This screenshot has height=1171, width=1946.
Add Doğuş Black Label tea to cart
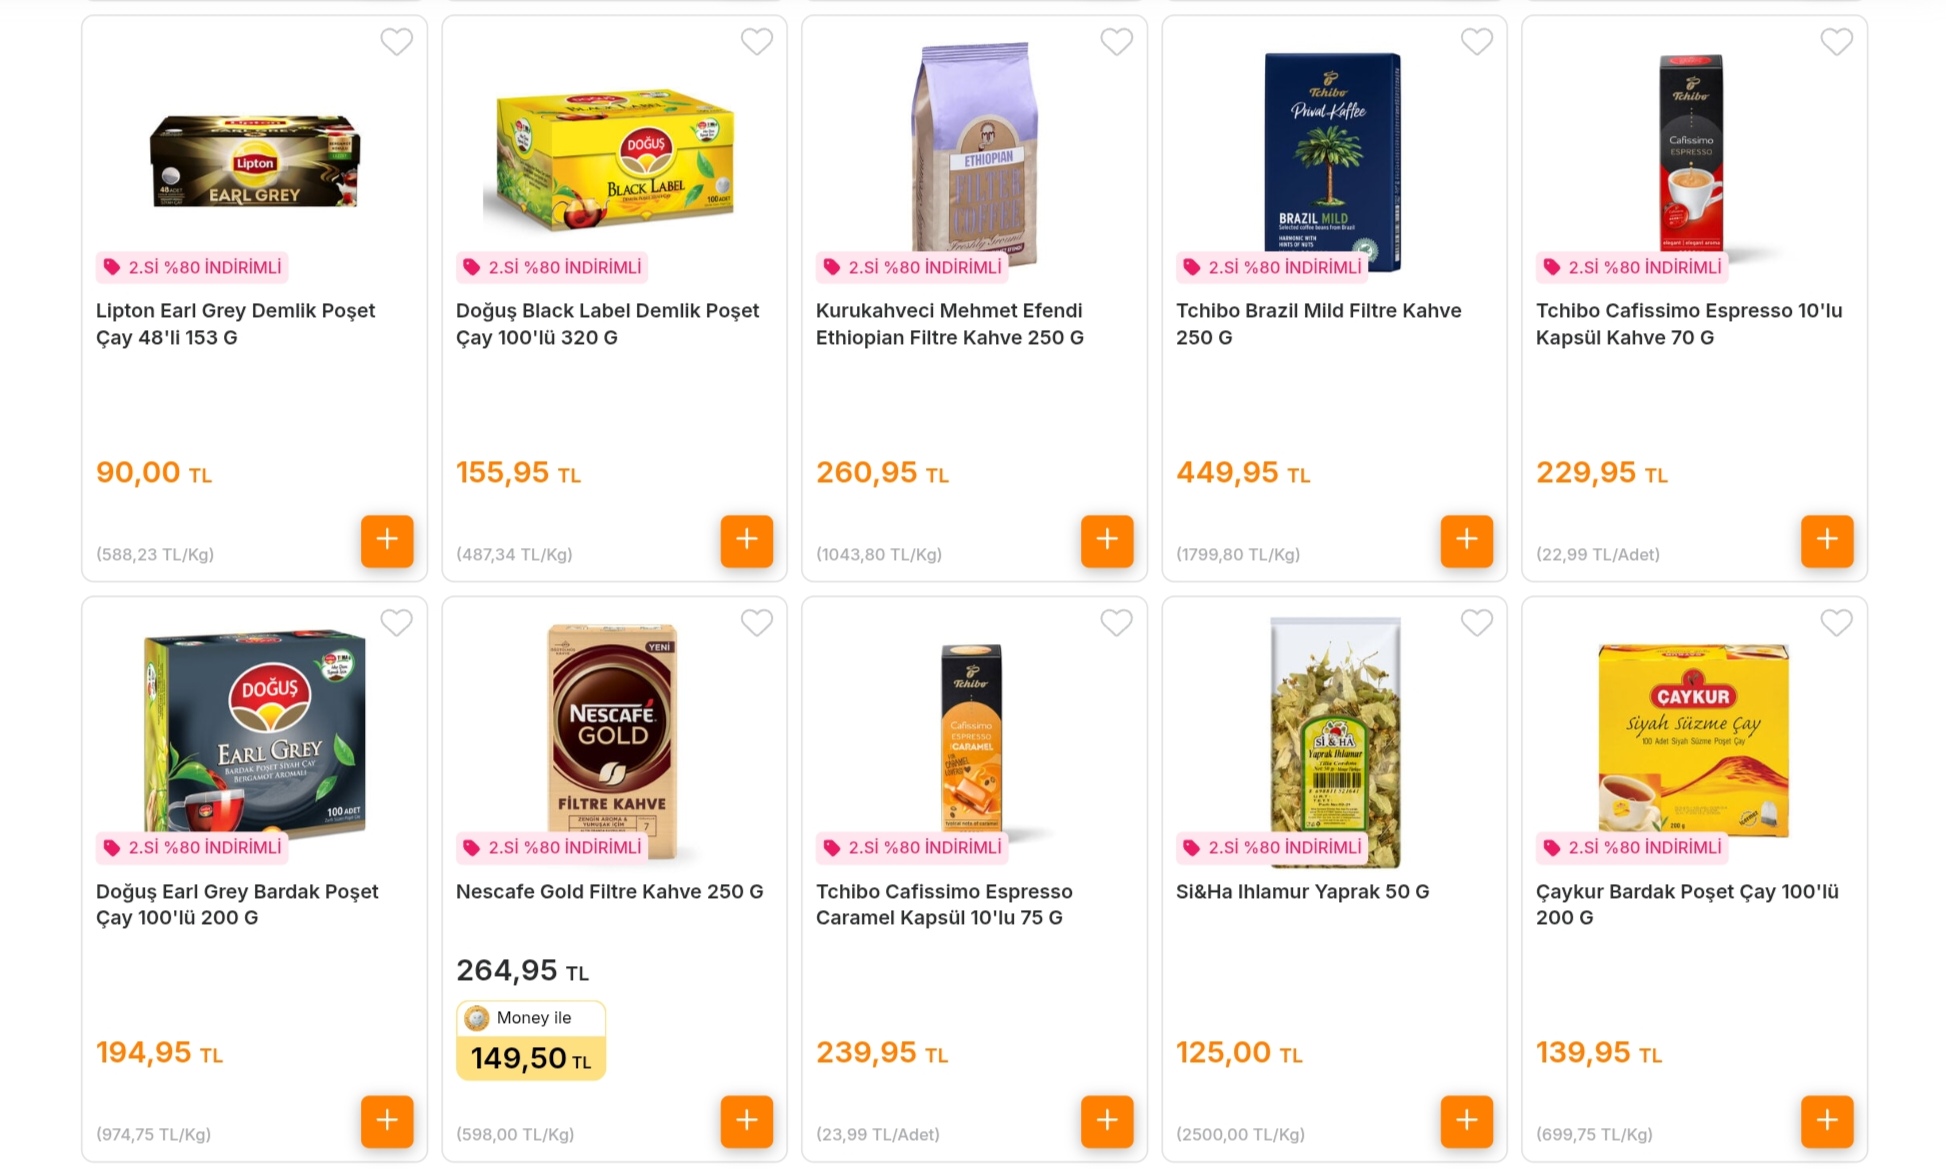[747, 540]
